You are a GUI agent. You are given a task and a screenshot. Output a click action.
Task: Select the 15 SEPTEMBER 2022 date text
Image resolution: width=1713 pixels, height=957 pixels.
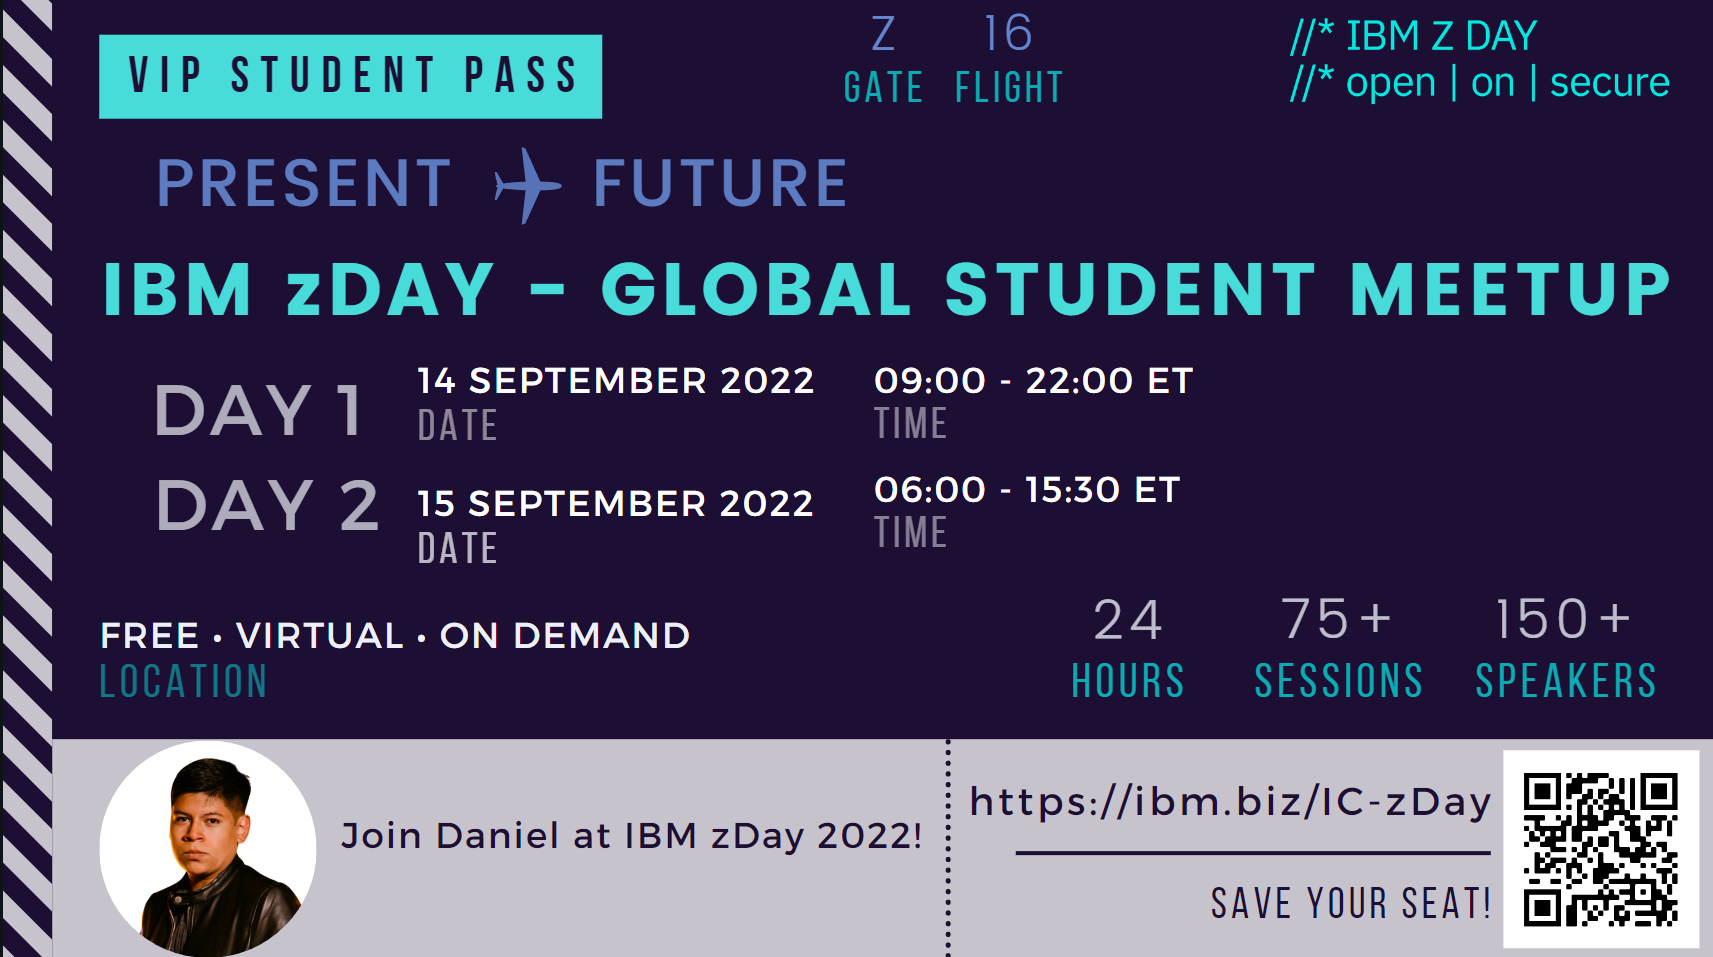point(616,504)
